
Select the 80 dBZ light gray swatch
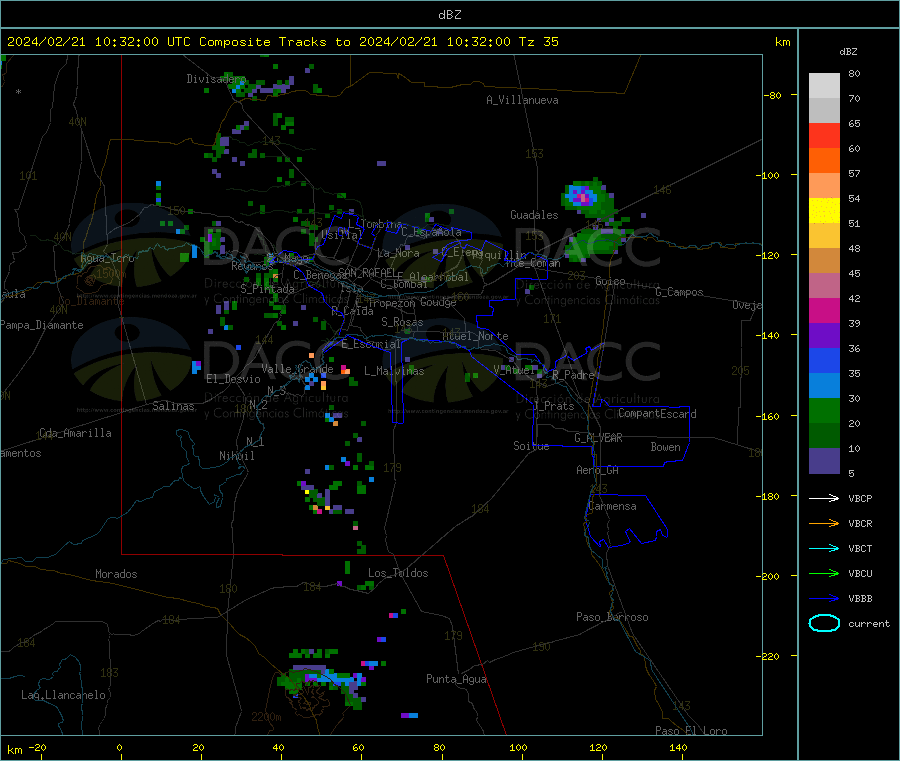(x=824, y=86)
